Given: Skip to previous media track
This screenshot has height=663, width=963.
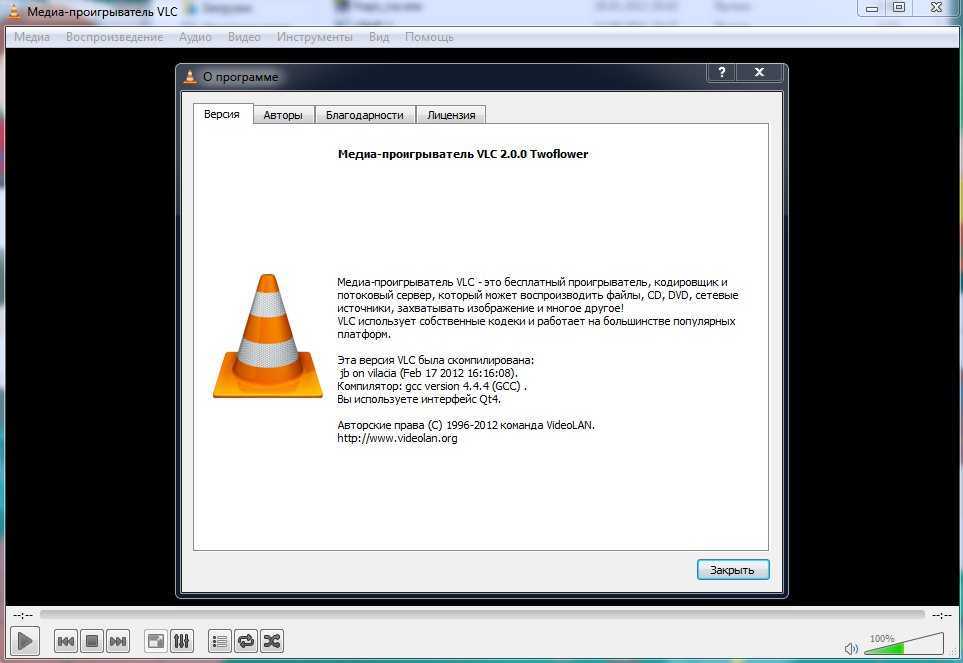Looking at the screenshot, I should coord(66,642).
